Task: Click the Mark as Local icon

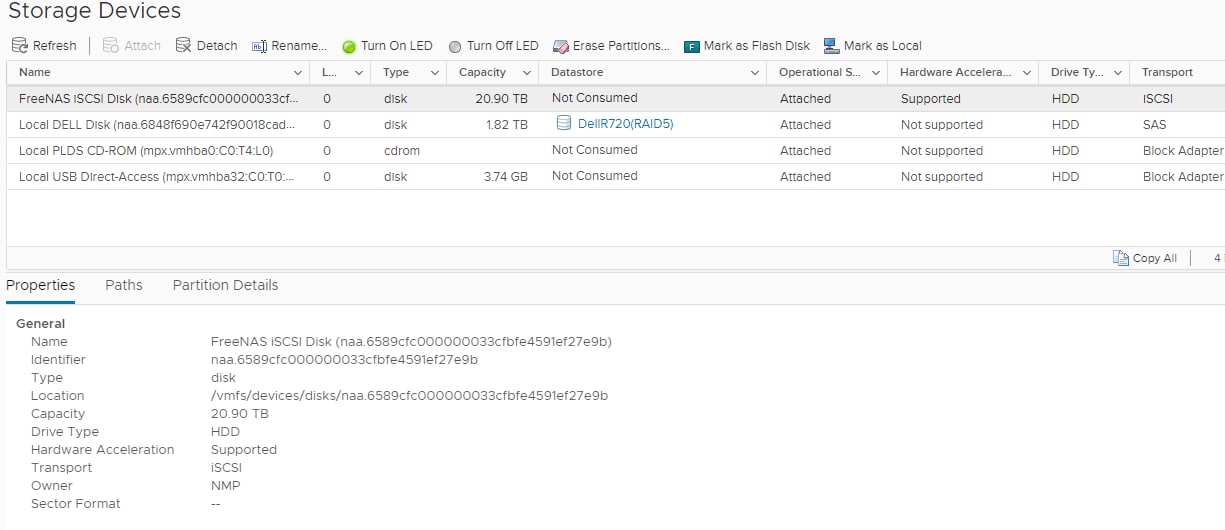Action: [x=831, y=46]
